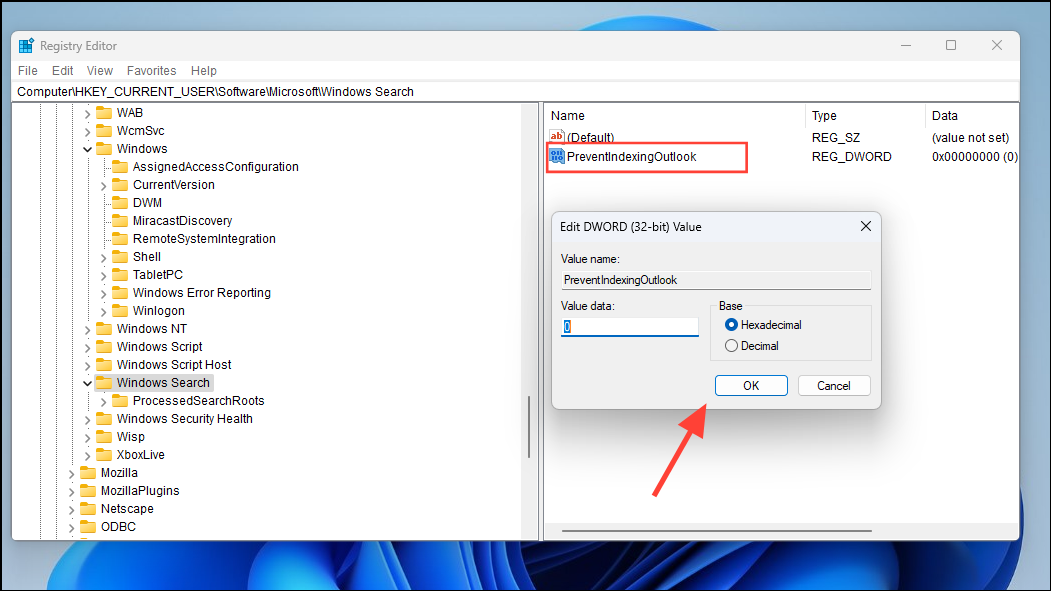Open the File menu
This screenshot has width=1051, height=591.
pyautogui.click(x=27, y=70)
